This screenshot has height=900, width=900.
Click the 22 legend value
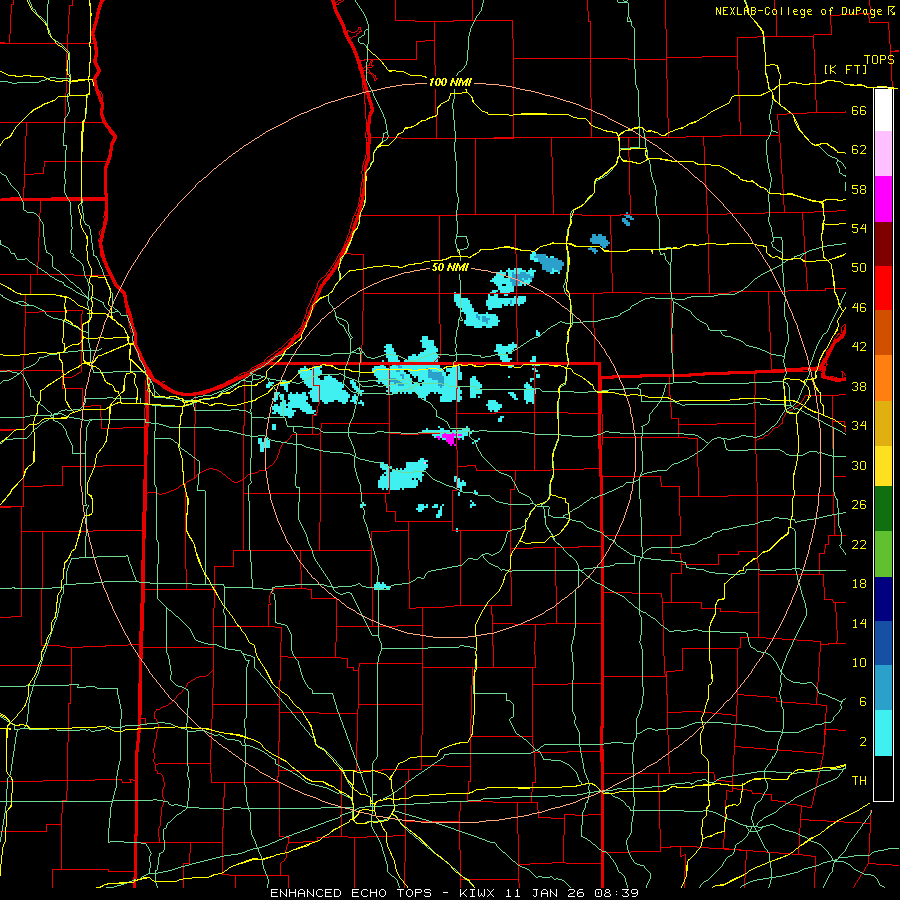point(859,544)
